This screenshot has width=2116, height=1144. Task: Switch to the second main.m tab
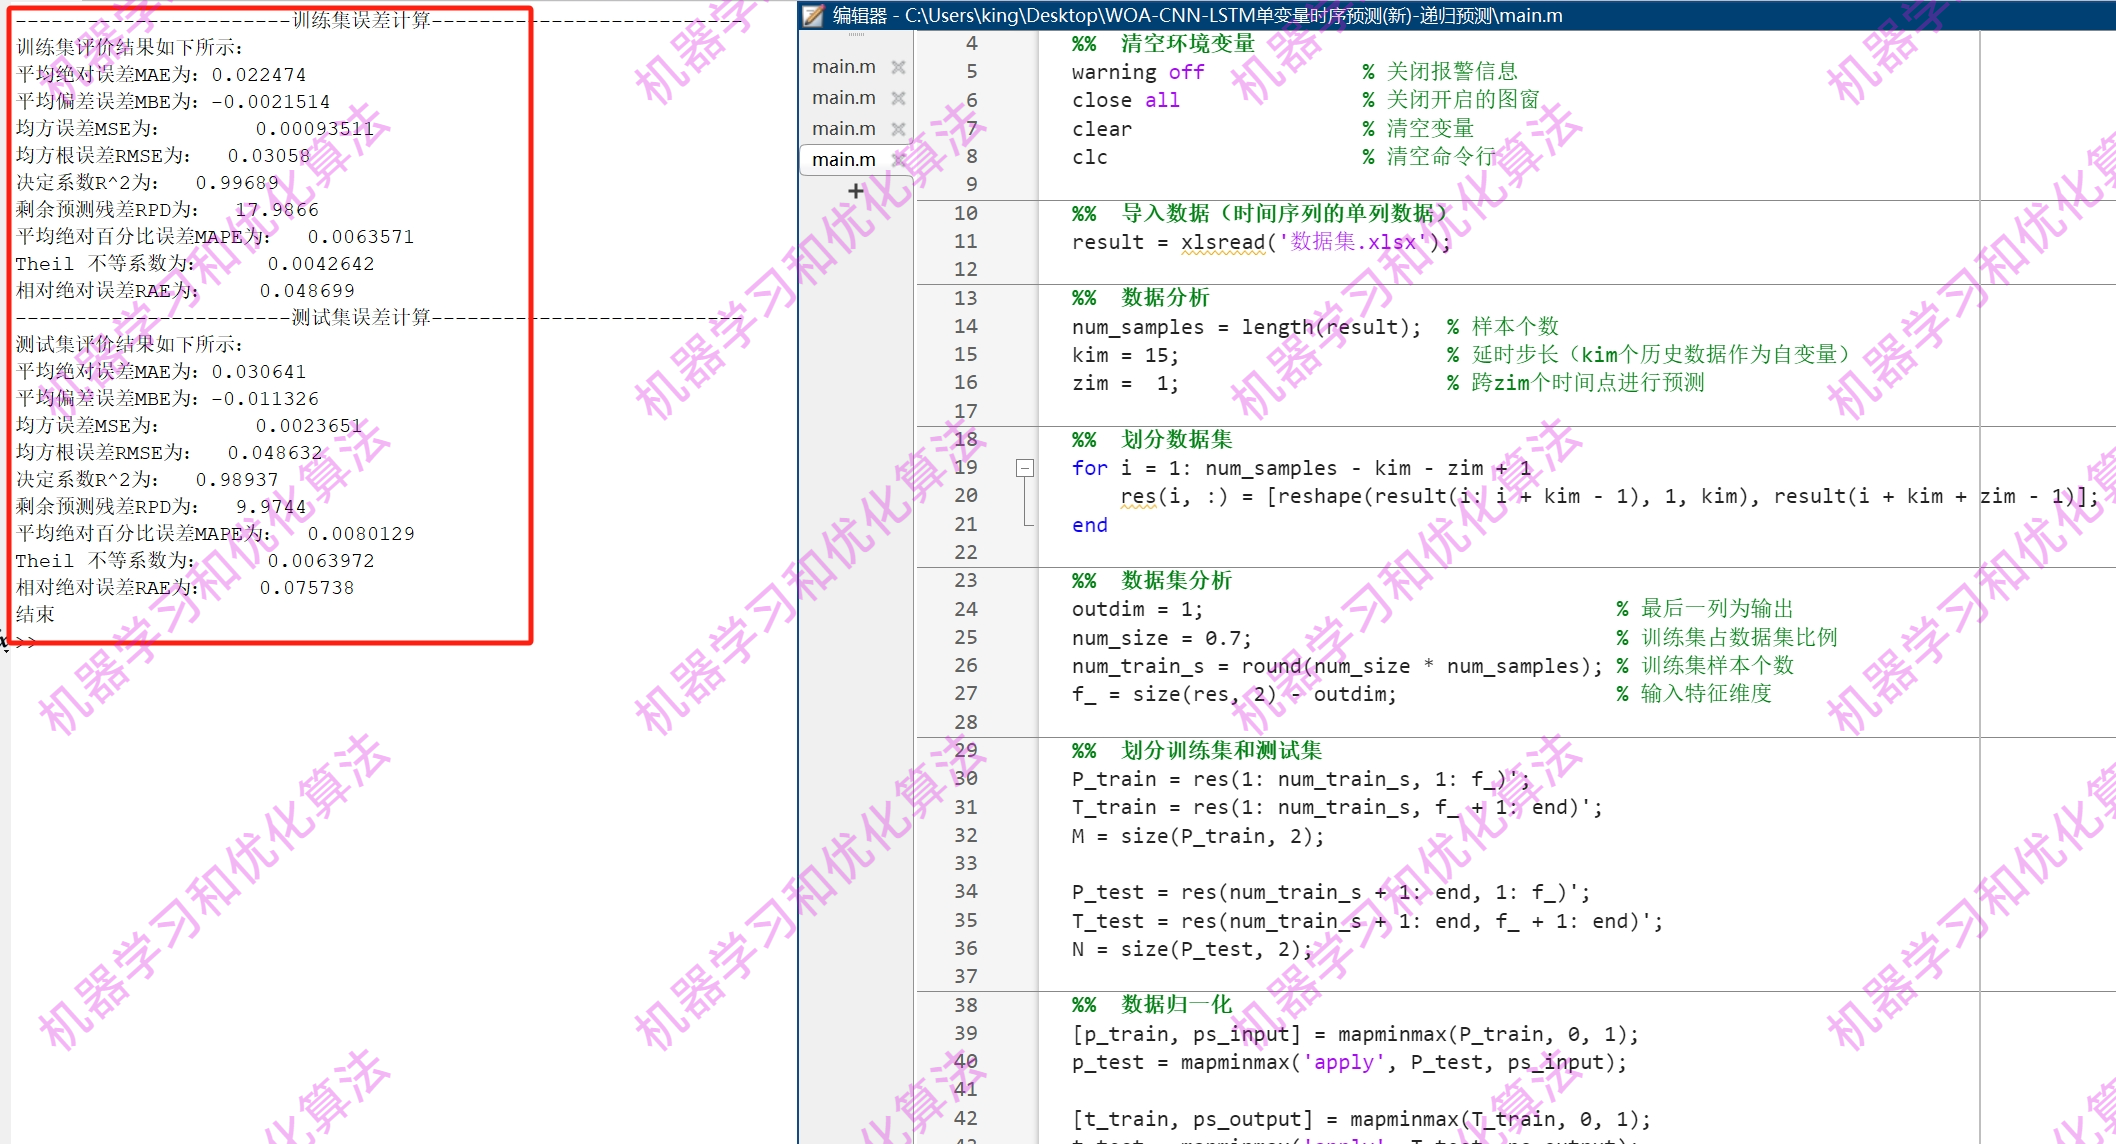pos(843,98)
